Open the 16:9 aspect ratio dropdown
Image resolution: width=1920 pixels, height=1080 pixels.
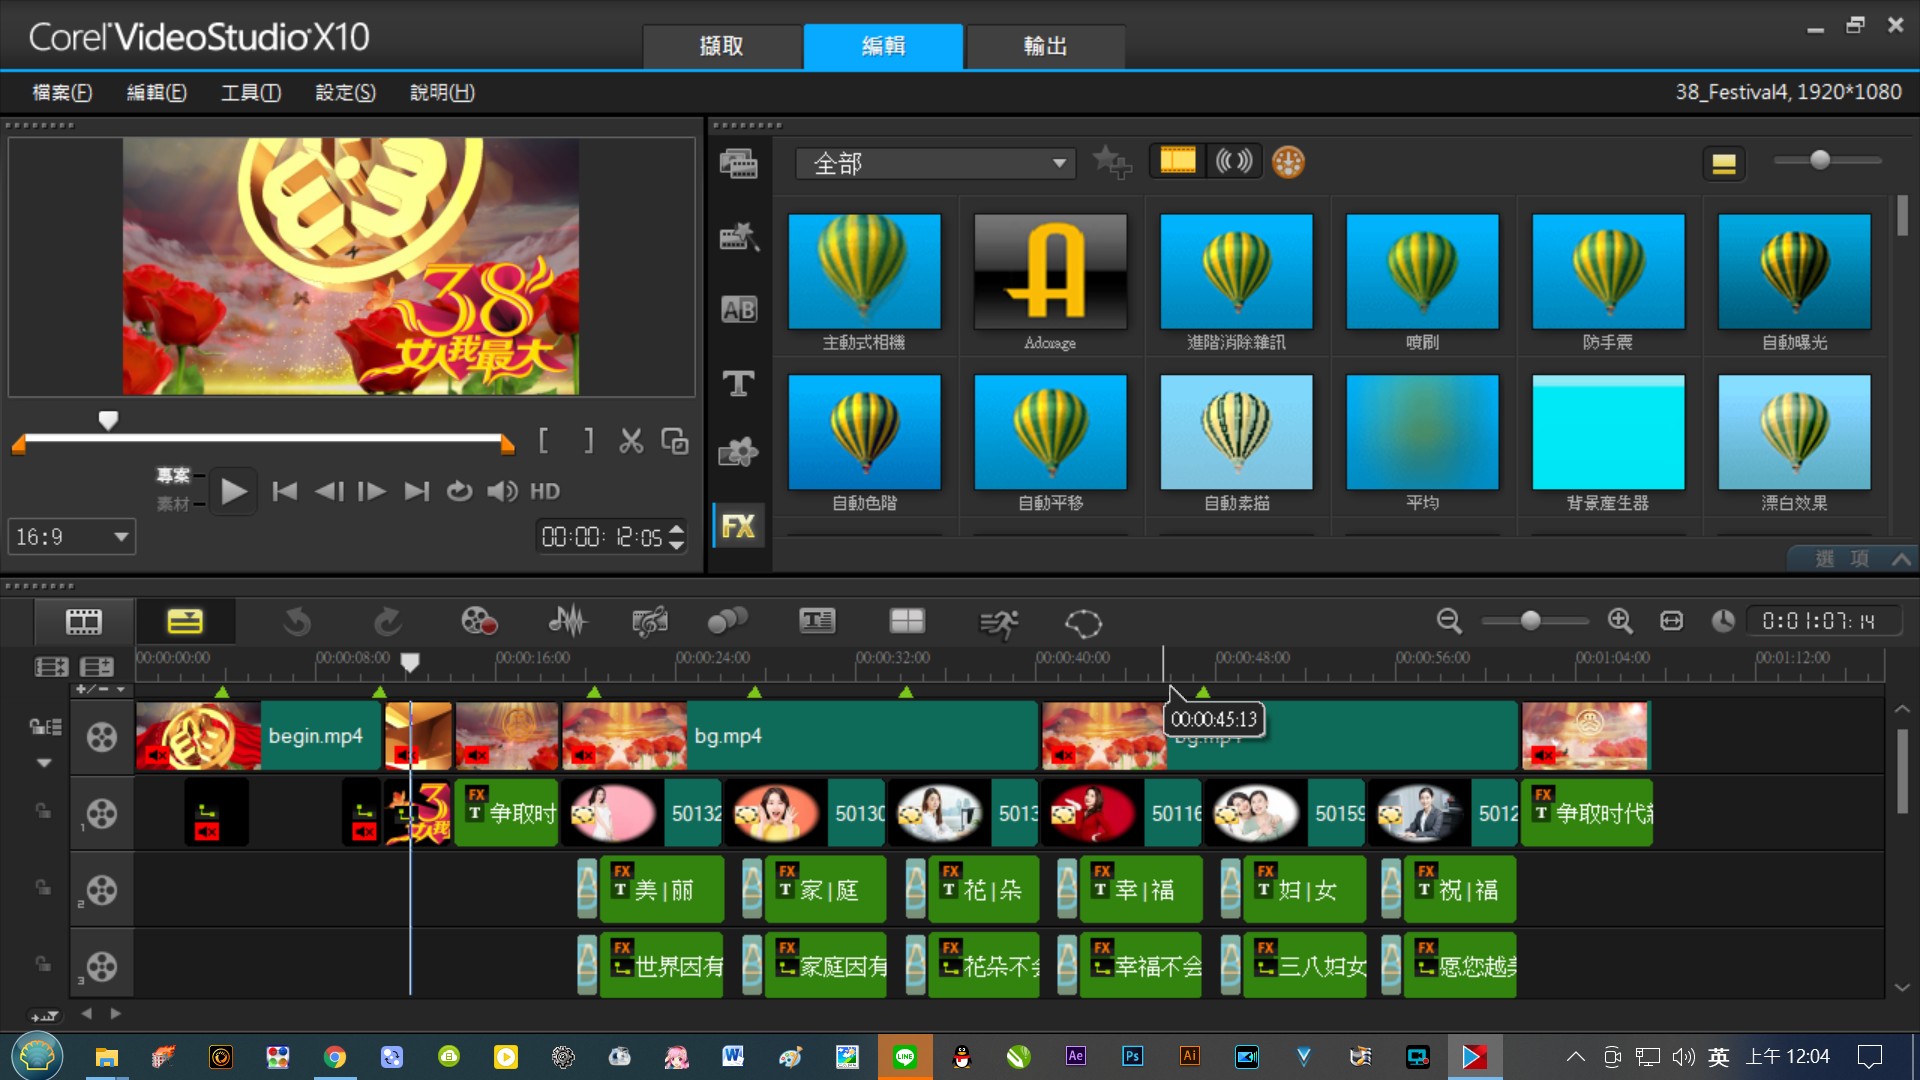pyautogui.click(x=72, y=537)
